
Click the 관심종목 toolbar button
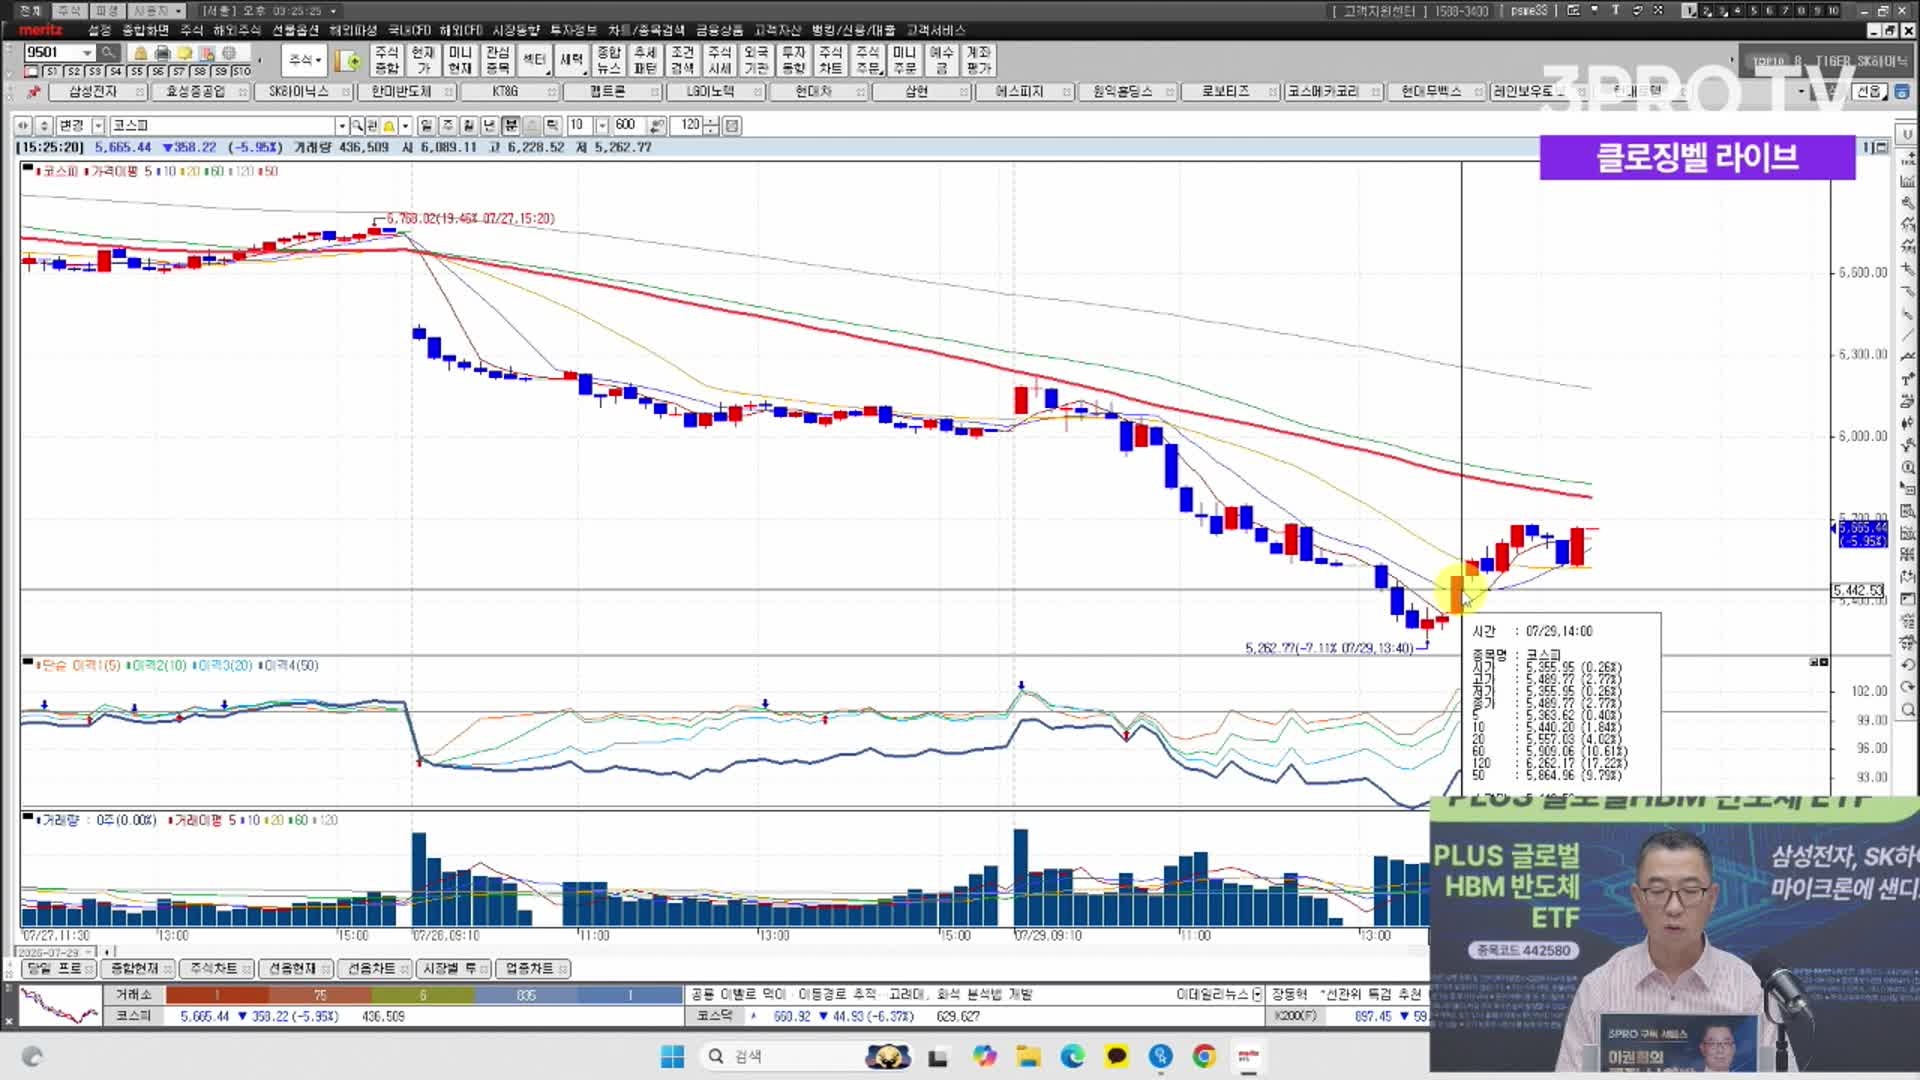point(497,60)
